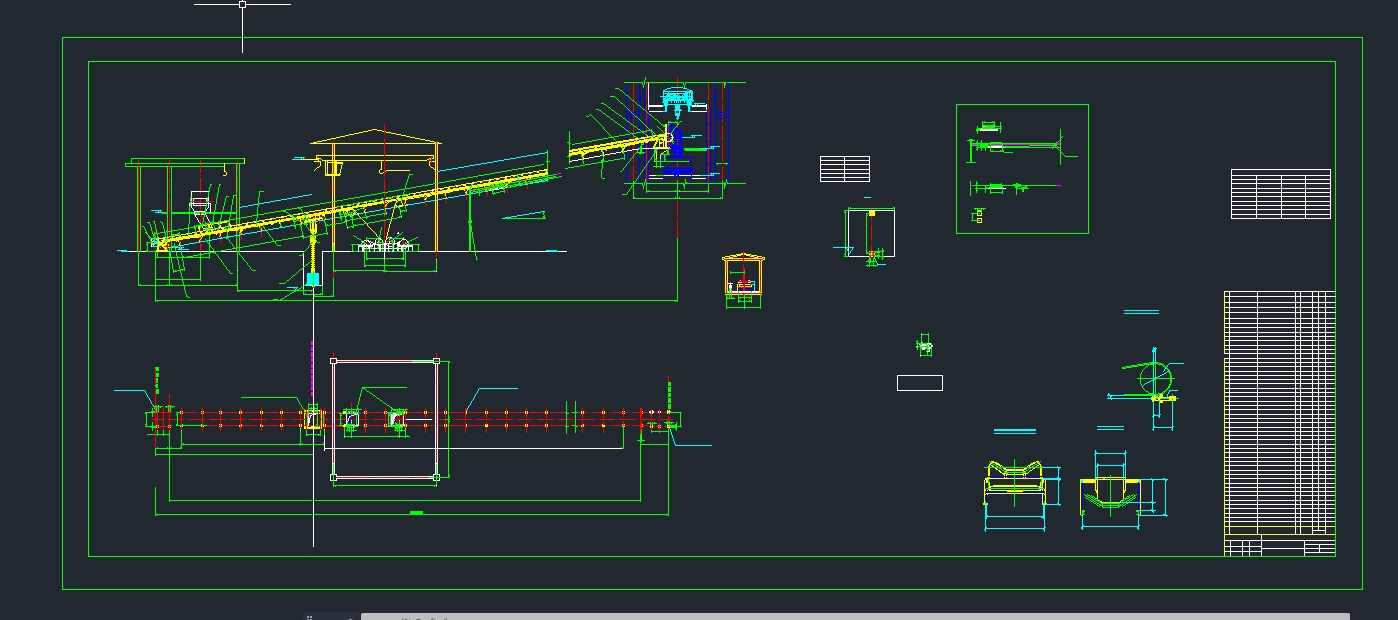
Task: Select bottom-right grip of highlighted plan rectangle
Action: [x=436, y=478]
